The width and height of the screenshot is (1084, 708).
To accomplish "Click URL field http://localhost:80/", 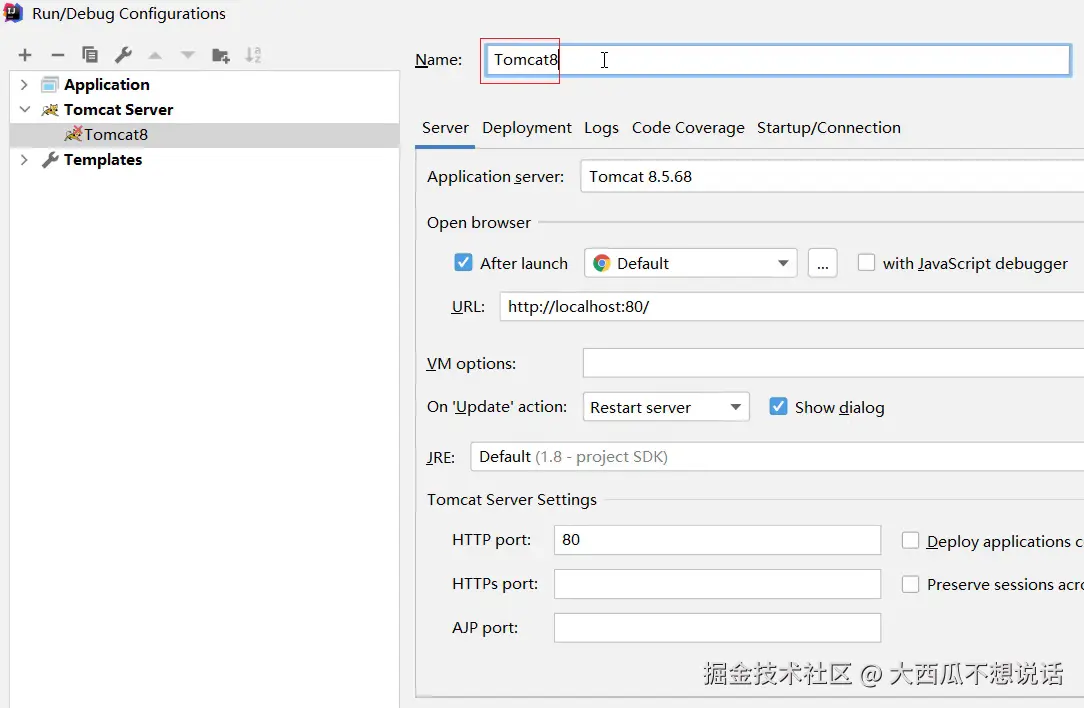I will [x=792, y=306].
